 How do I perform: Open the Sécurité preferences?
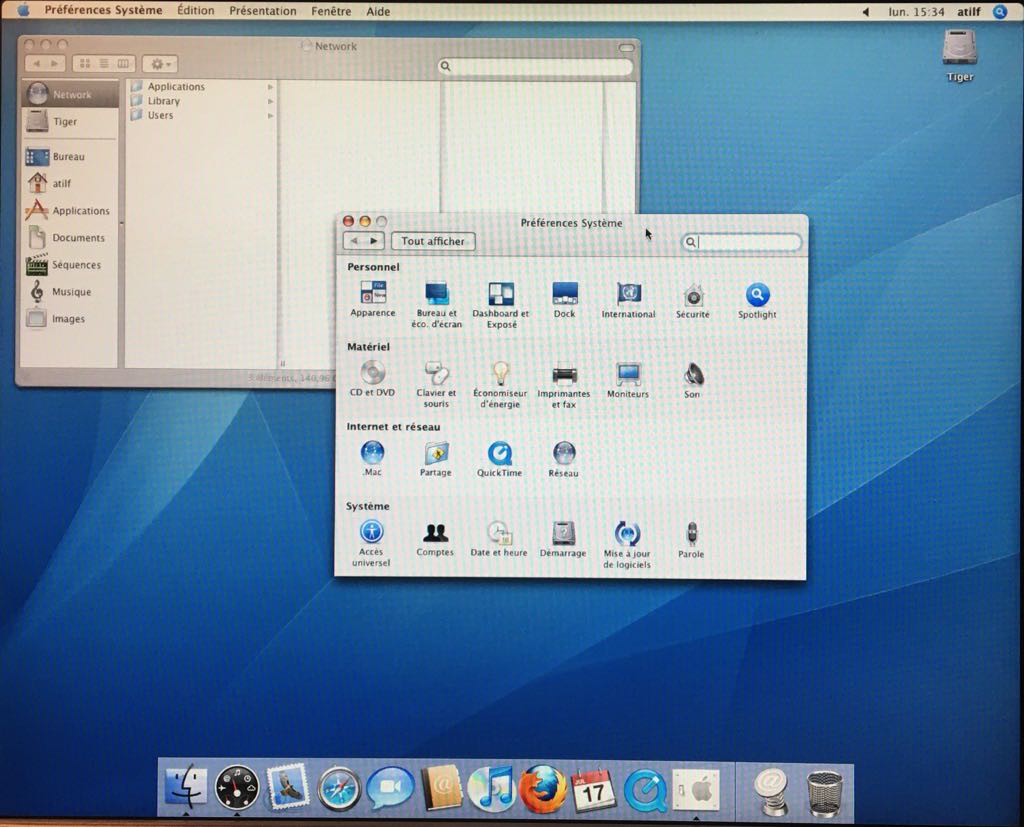click(692, 296)
